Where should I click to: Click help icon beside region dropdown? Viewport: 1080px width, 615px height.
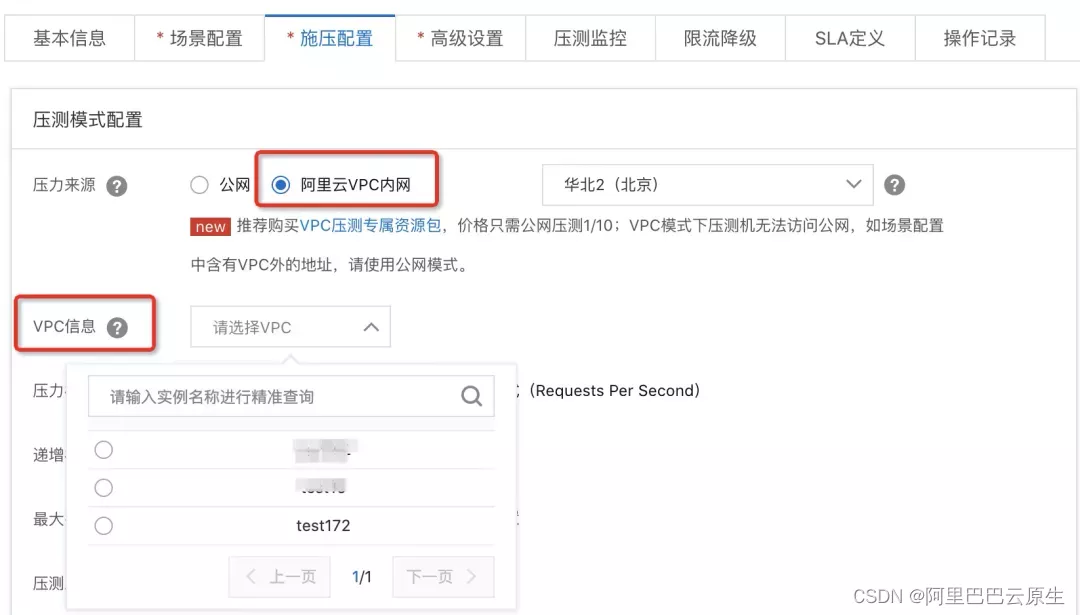894,185
